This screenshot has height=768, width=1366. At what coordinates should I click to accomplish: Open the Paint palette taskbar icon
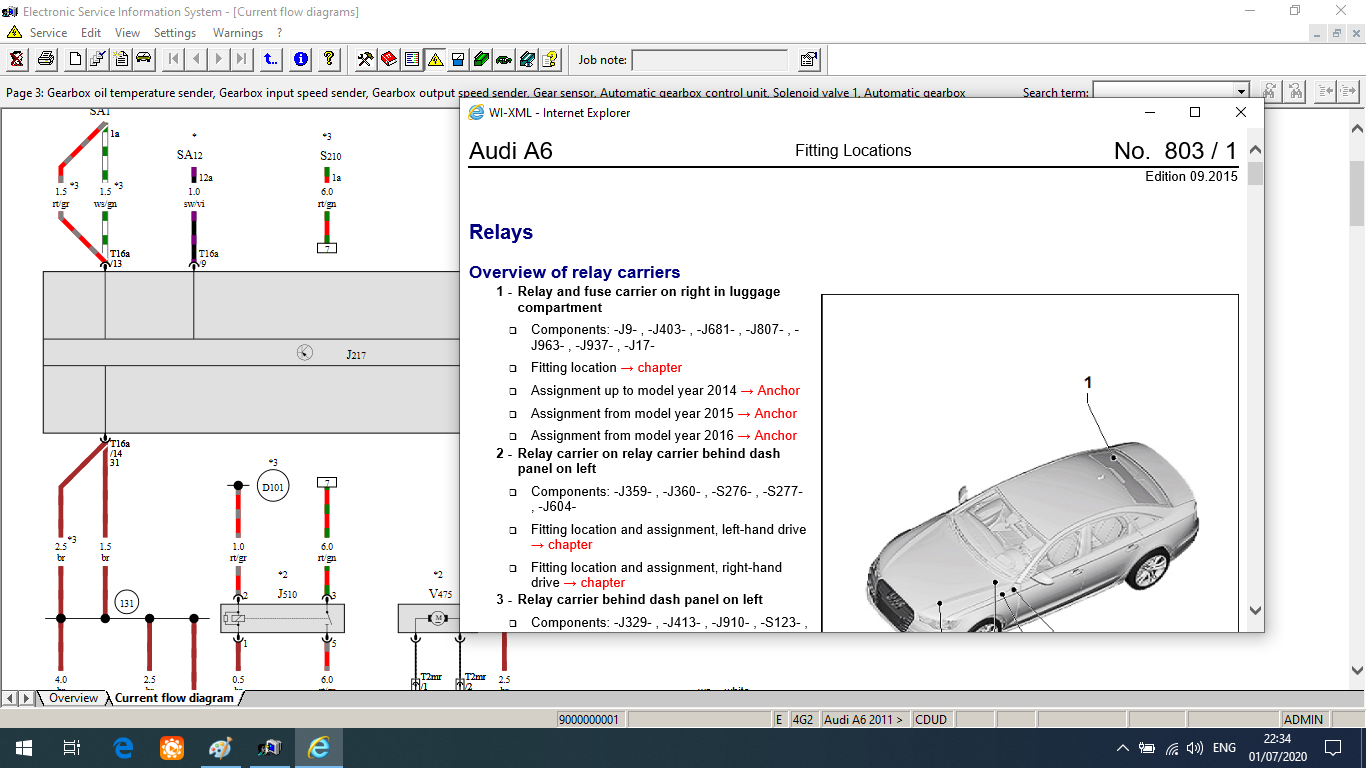click(220, 748)
